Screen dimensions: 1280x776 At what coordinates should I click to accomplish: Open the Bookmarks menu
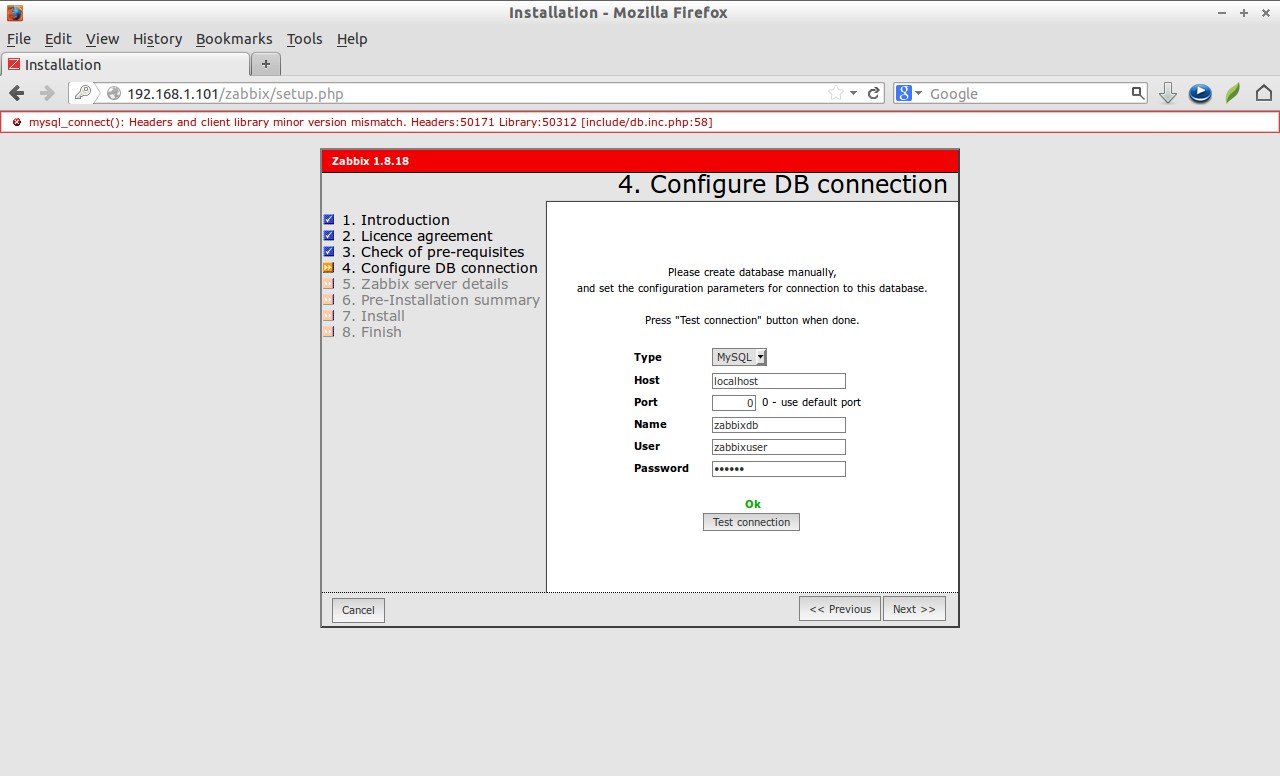tap(234, 39)
